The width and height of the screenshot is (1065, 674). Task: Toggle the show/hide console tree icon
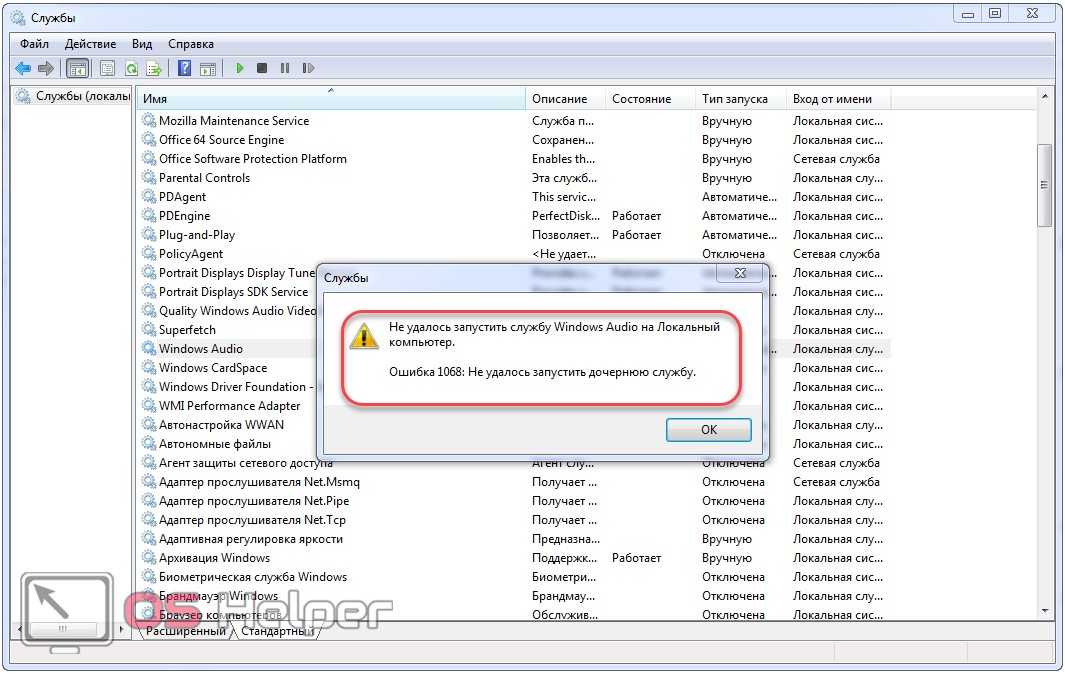tap(77, 68)
